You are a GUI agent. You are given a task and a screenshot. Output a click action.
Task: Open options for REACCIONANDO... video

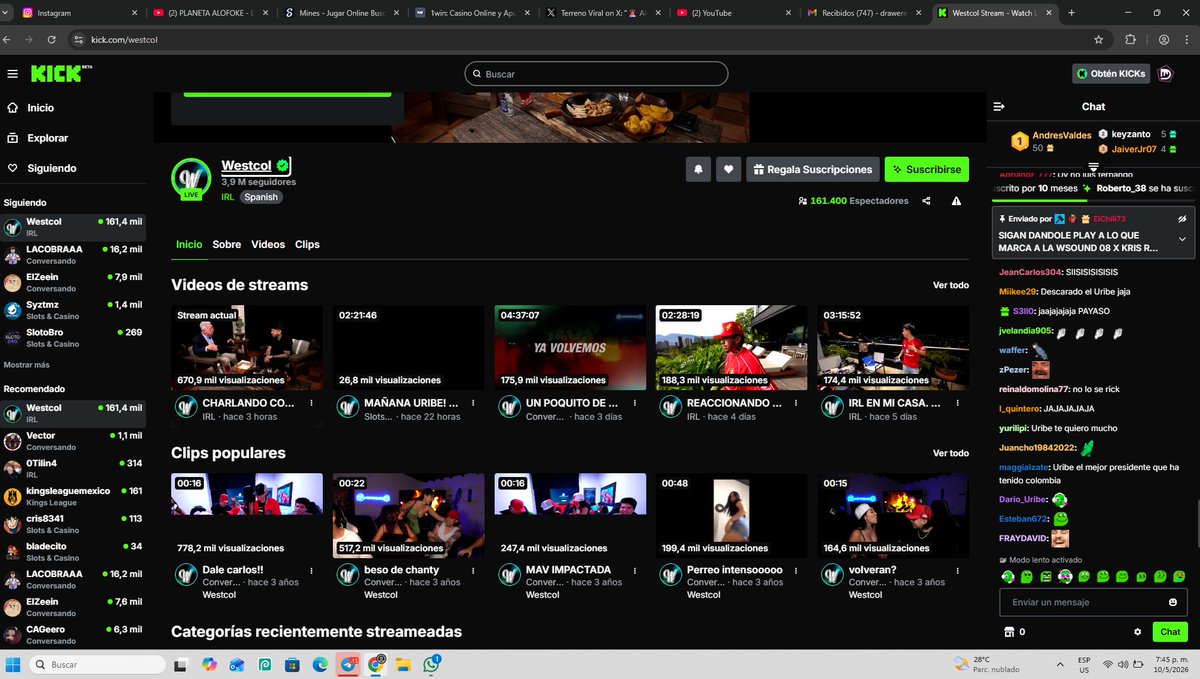click(x=796, y=403)
